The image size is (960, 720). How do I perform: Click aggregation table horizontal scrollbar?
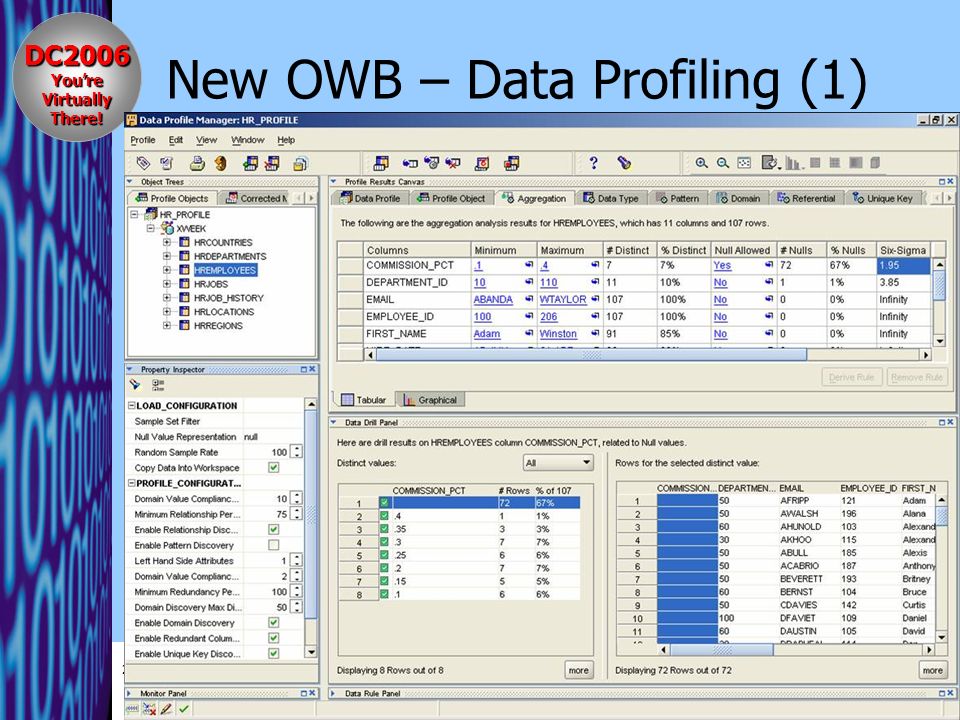[591, 354]
